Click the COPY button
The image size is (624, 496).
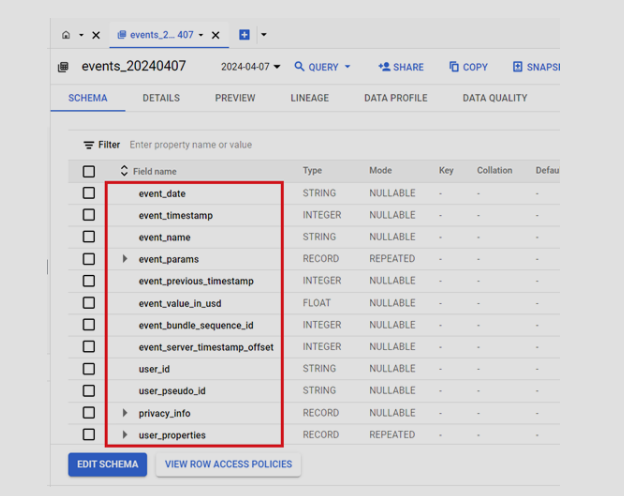click(x=468, y=67)
